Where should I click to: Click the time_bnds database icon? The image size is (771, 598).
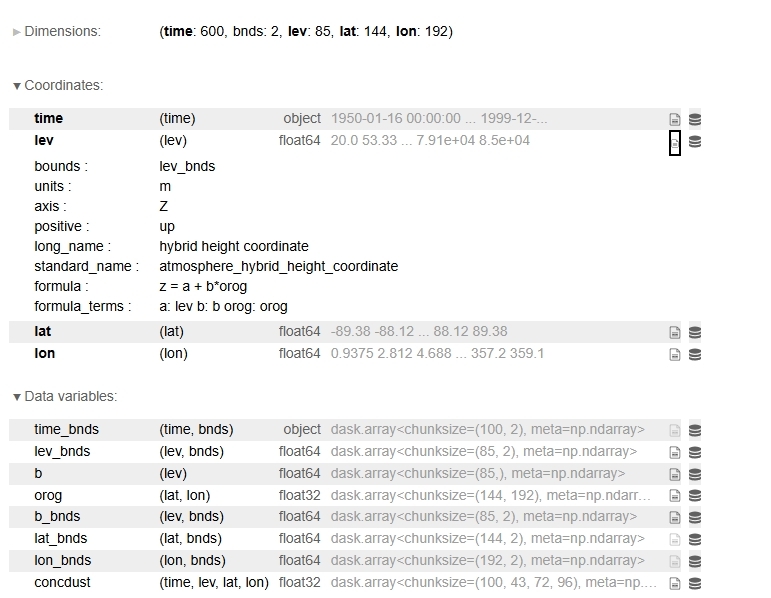tap(695, 430)
